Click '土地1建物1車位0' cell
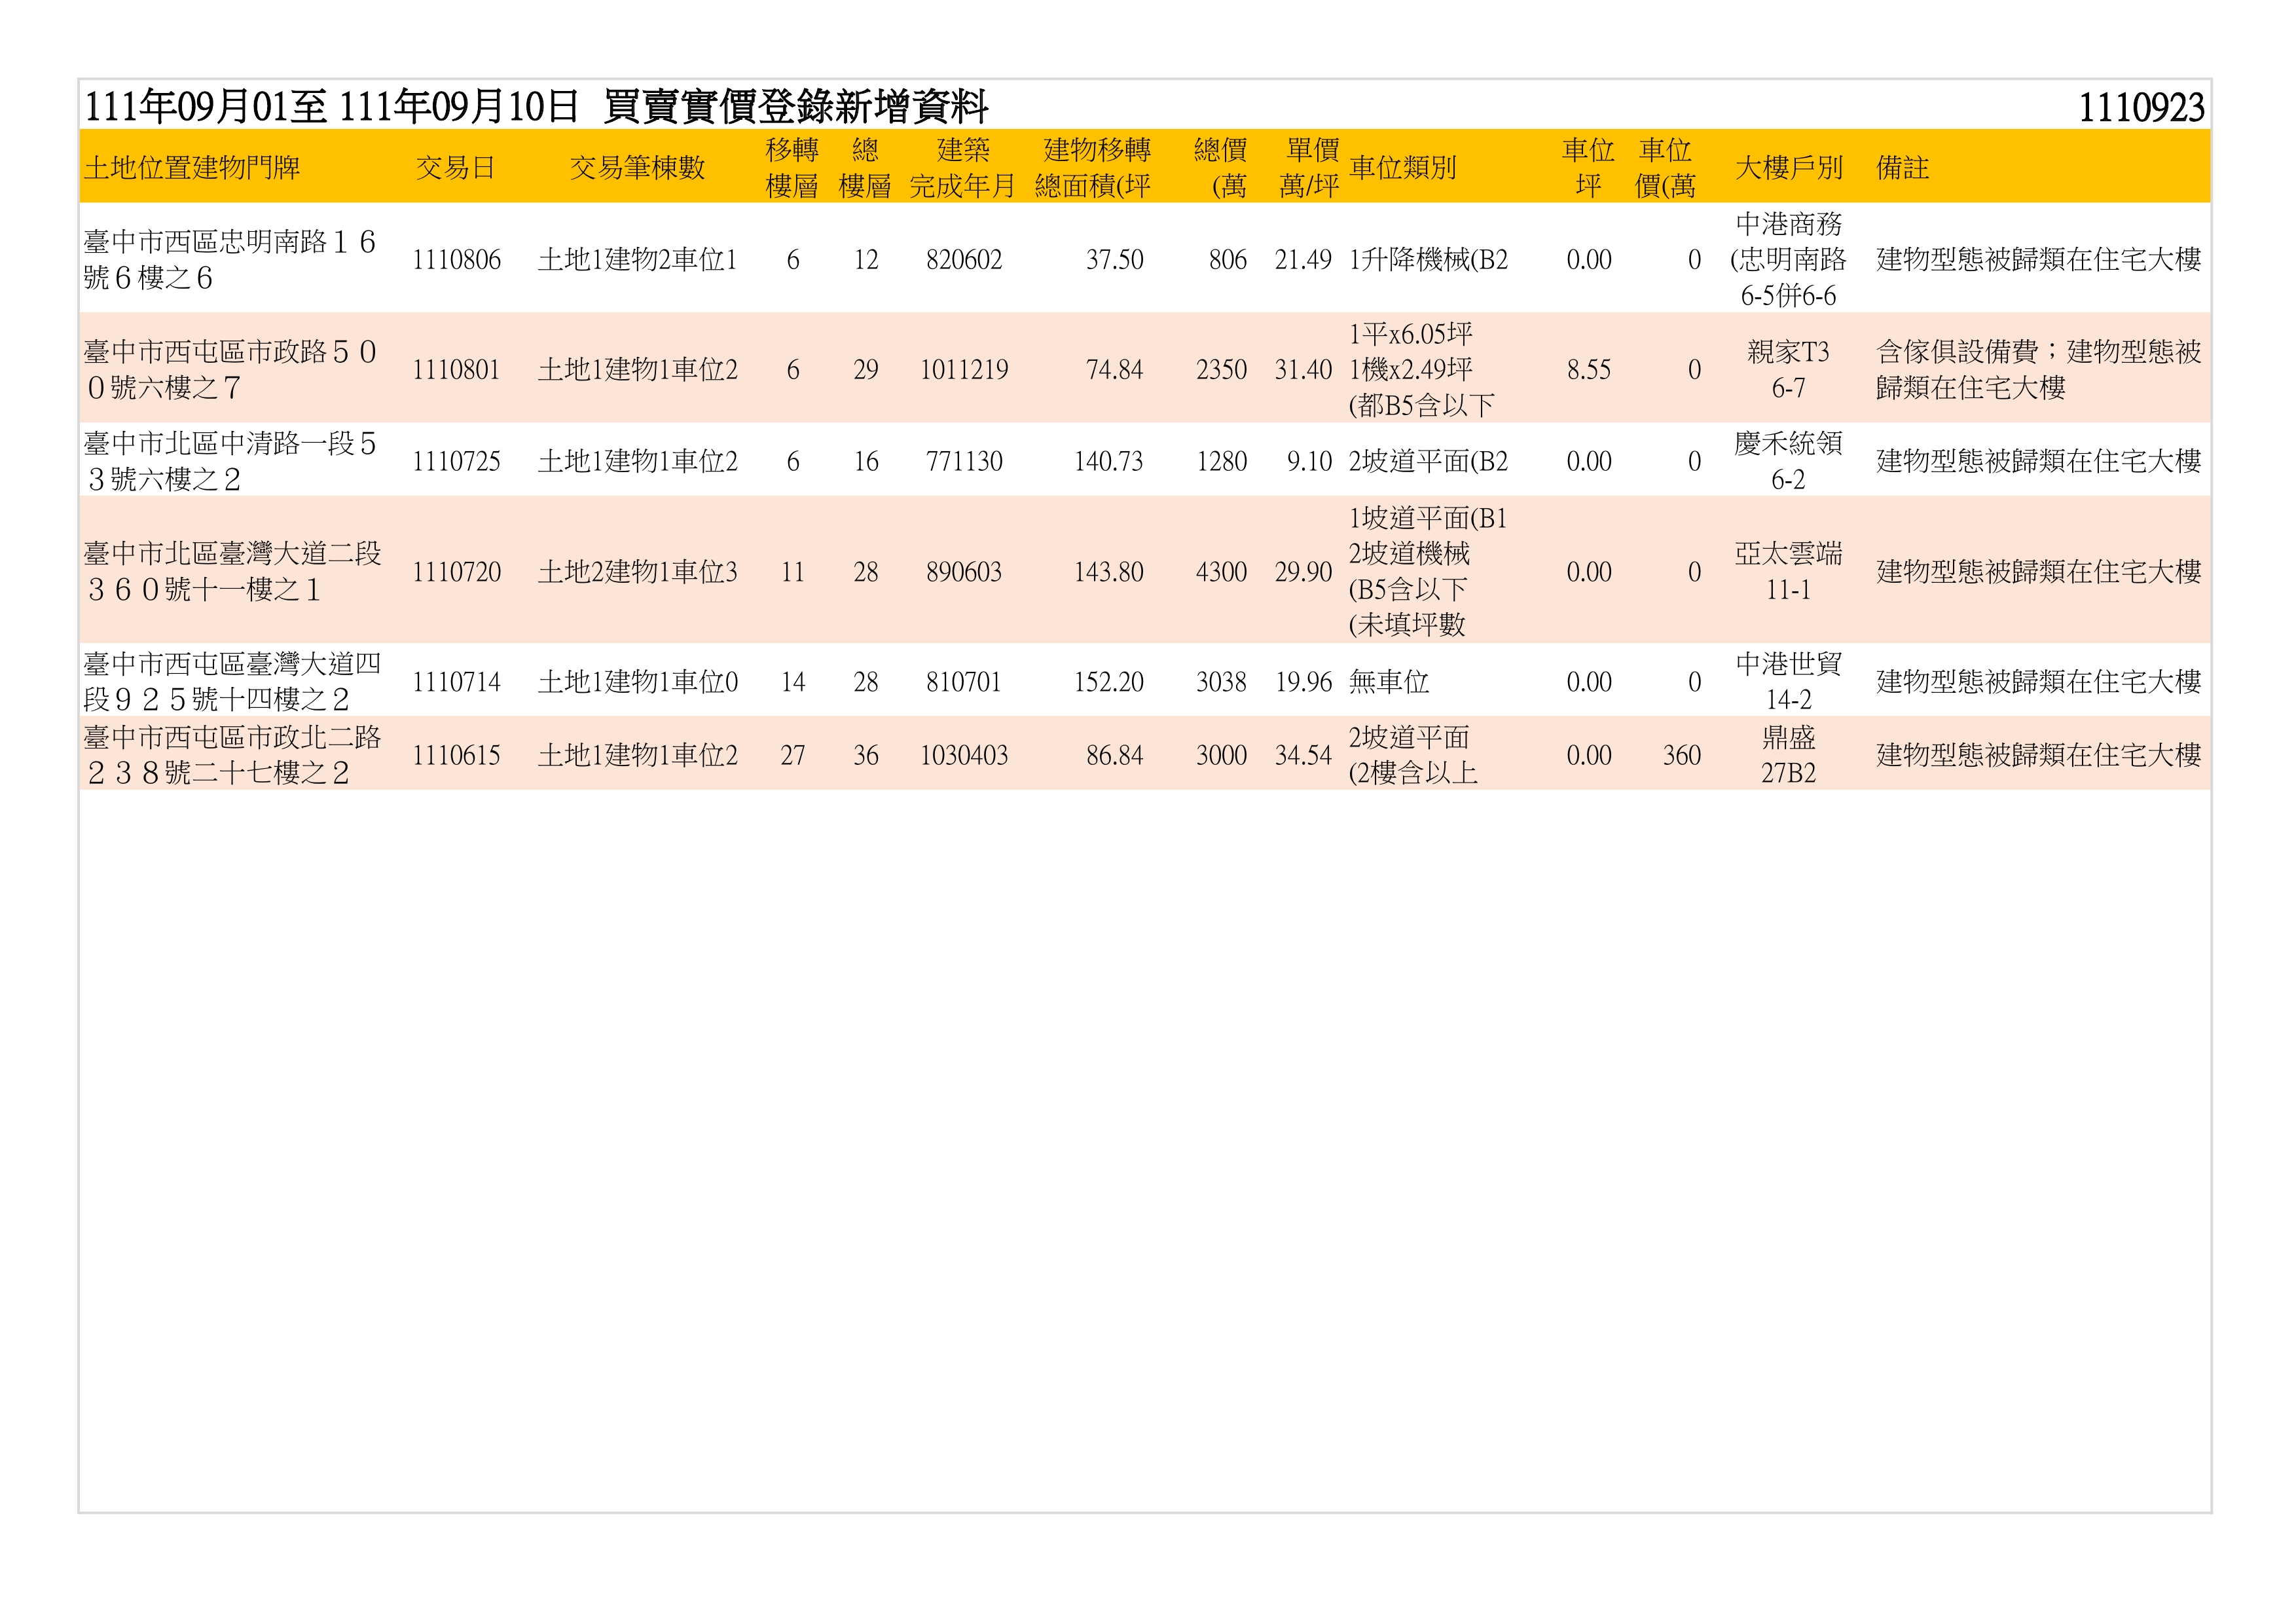2296x1624 pixels. coord(638,682)
